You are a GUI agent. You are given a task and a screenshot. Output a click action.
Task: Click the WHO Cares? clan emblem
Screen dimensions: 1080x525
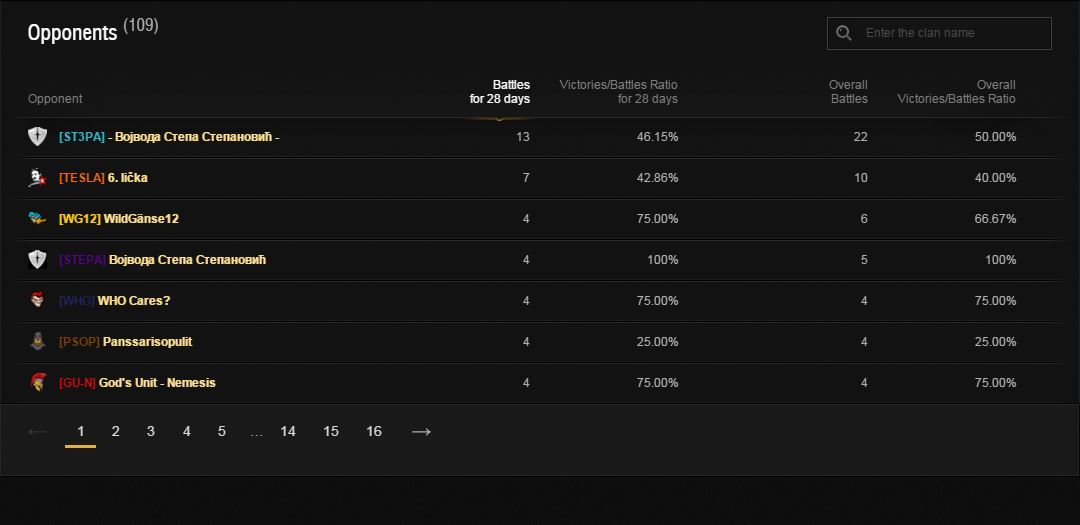[37, 301]
